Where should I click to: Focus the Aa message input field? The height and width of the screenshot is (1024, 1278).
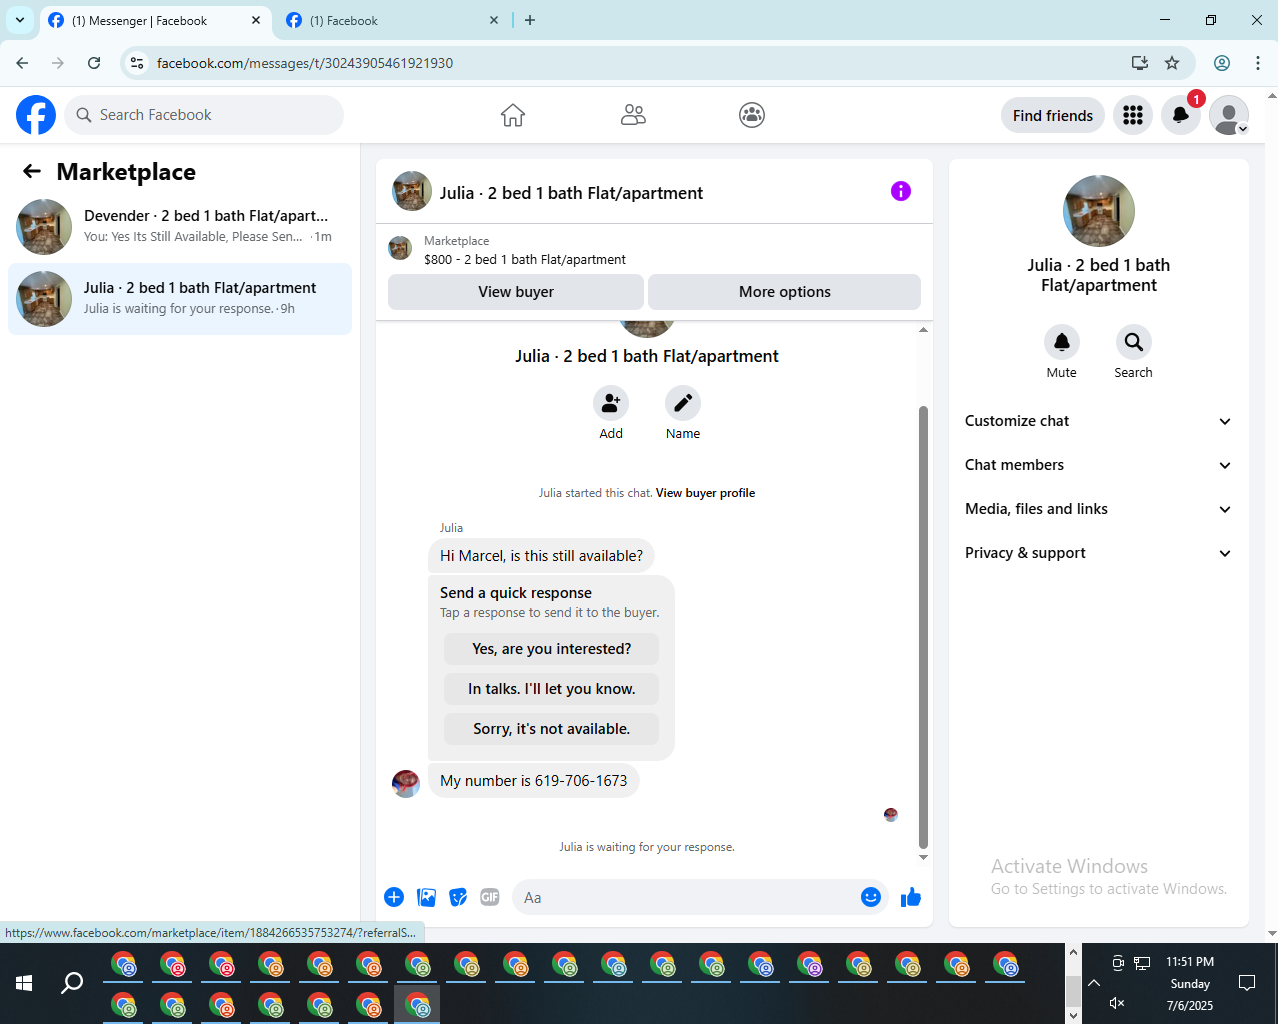coord(690,897)
